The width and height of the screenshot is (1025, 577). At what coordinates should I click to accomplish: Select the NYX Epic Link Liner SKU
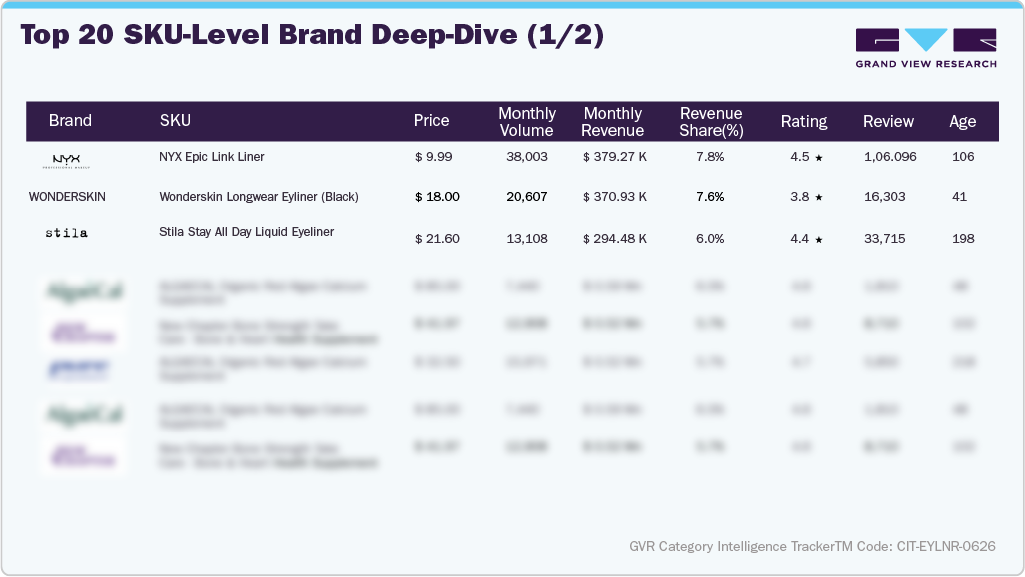(x=212, y=157)
